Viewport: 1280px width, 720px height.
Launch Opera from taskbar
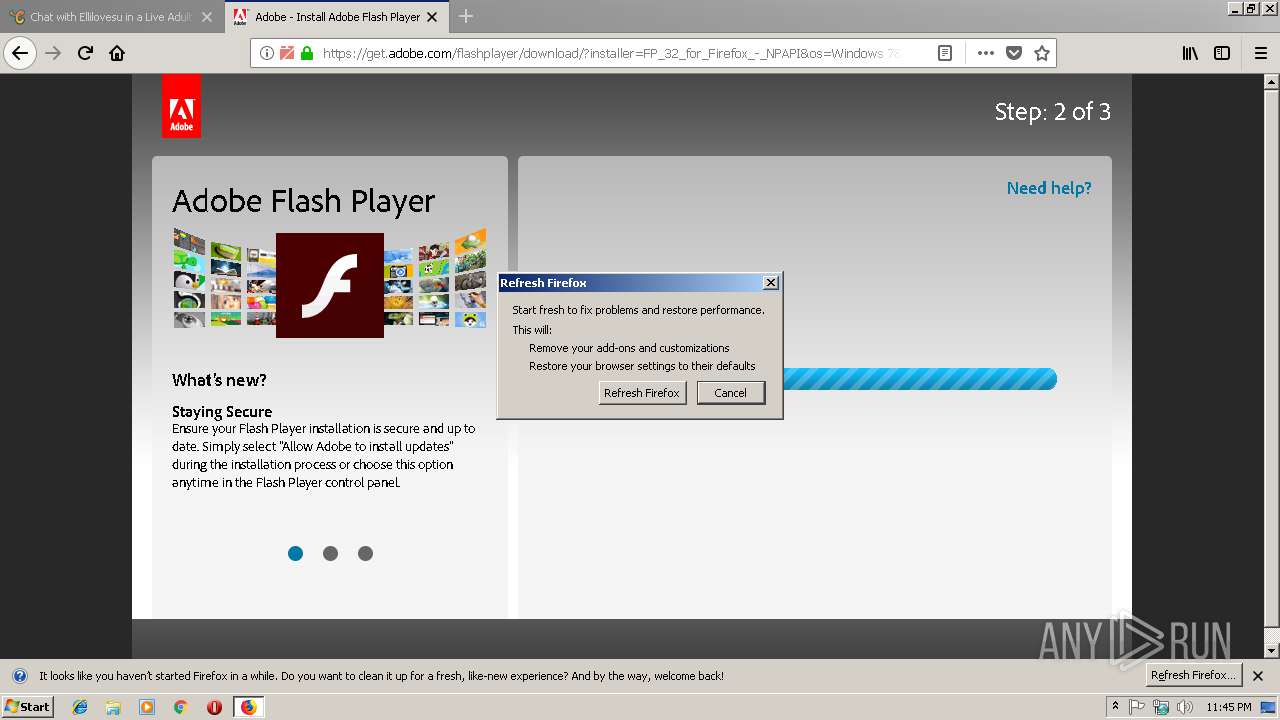point(214,707)
